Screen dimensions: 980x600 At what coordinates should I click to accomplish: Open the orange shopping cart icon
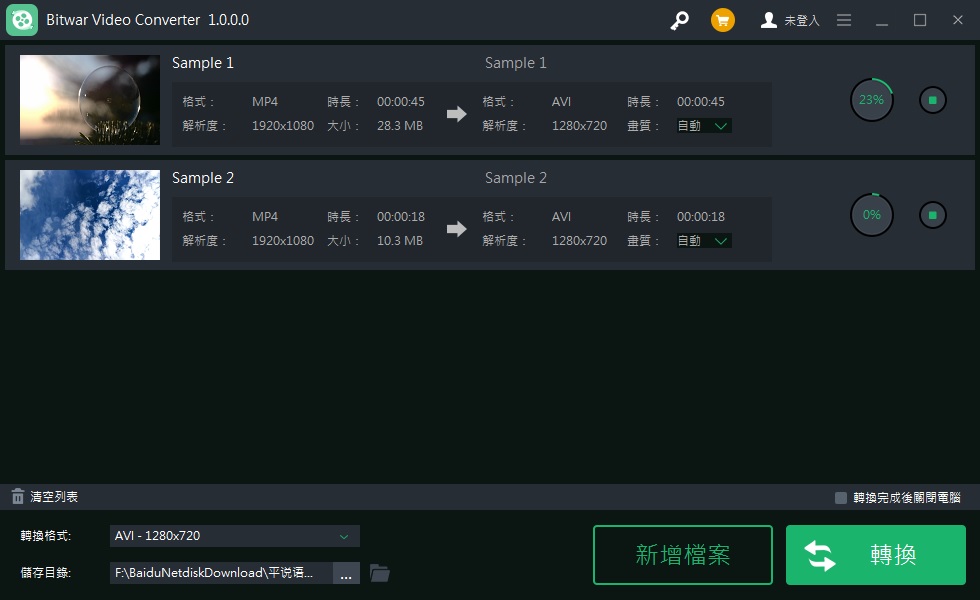pos(722,21)
